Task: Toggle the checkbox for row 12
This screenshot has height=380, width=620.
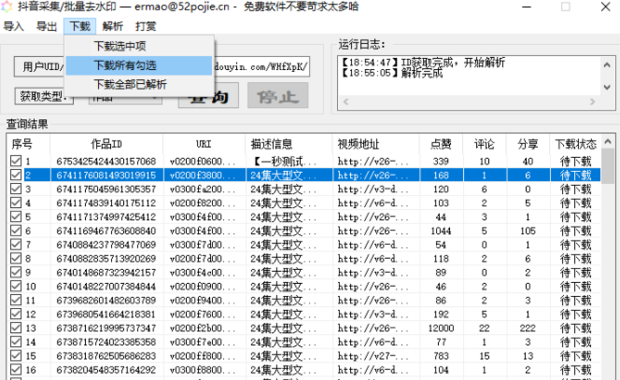Action: (16, 314)
